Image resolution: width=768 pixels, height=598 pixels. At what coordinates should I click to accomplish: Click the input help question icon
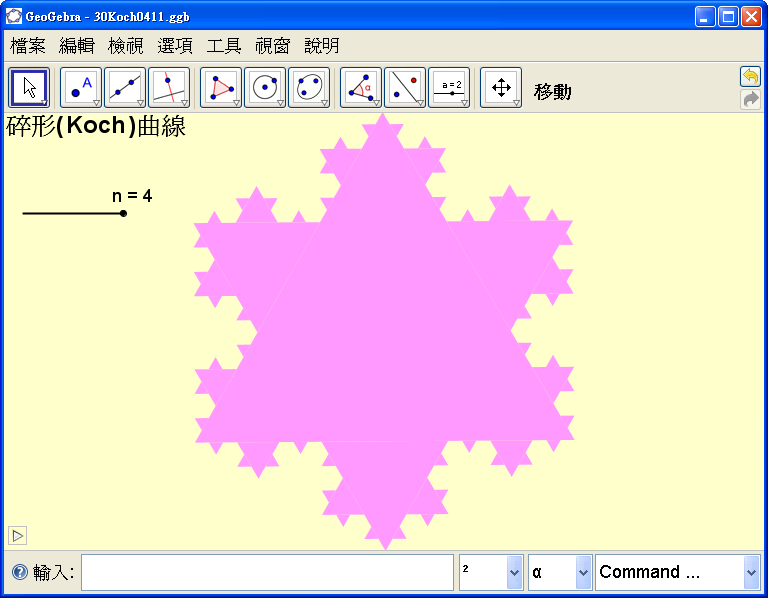20,572
